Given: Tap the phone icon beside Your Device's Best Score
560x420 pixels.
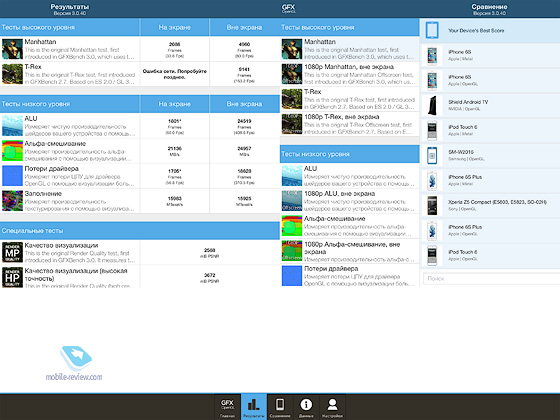Looking at the screenshot, I should (432, 30).
